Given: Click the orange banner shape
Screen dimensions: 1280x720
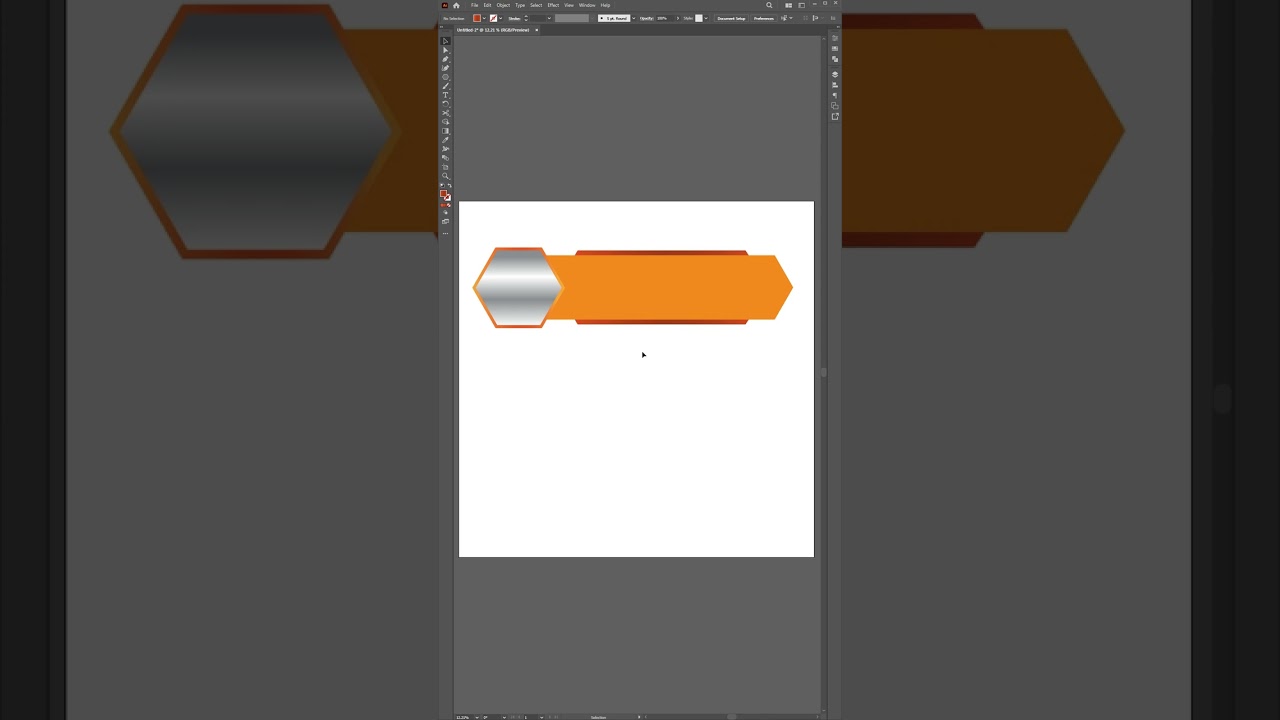Looking at the screenshot, I should (670, 288).
